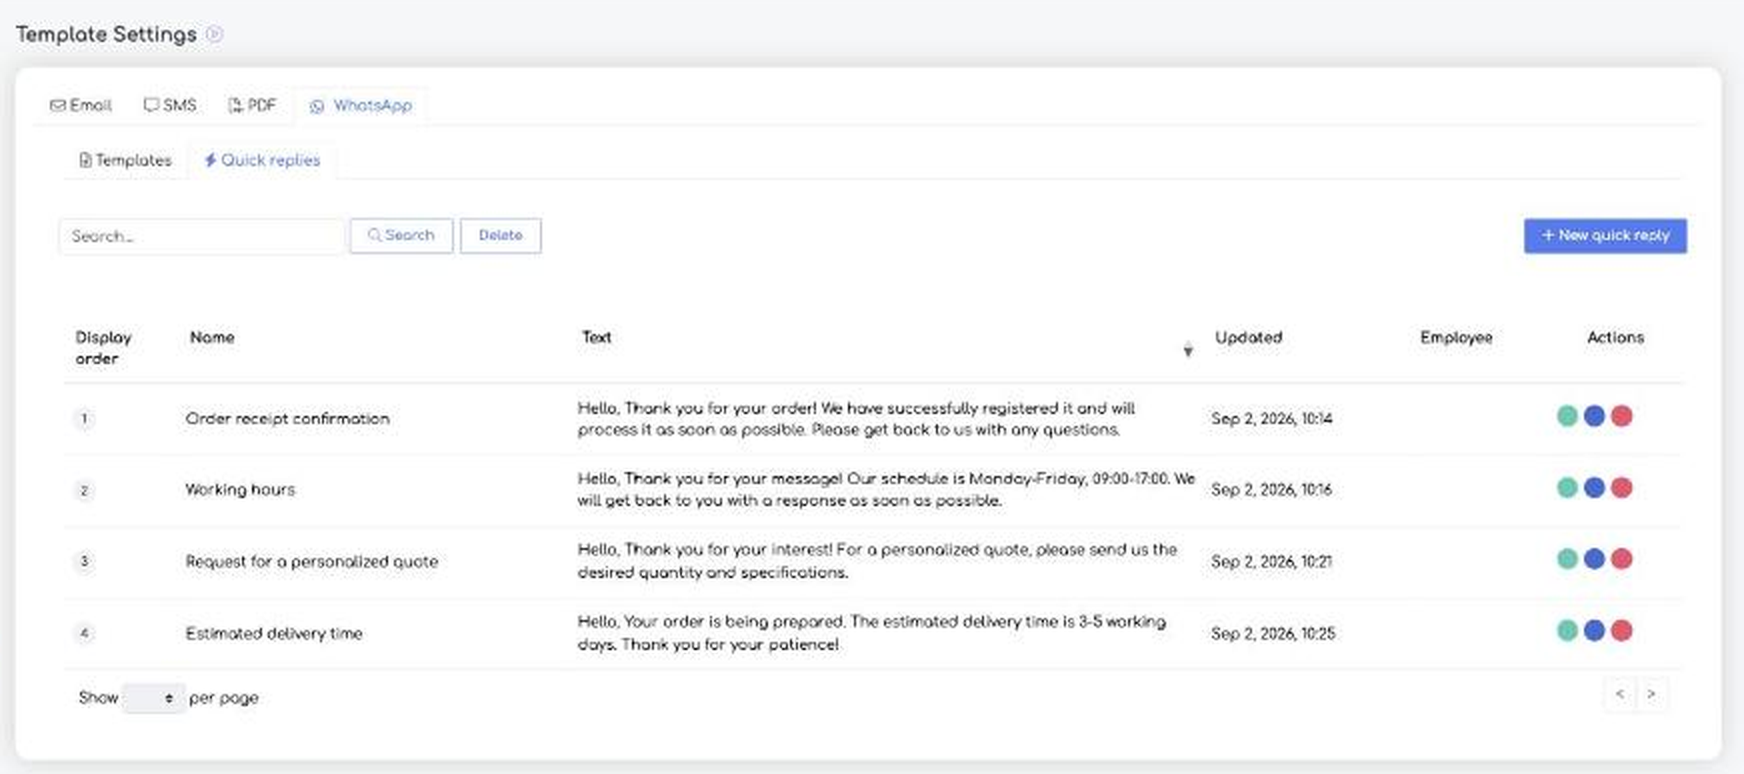Click the Employee column header

(x=1456, y=338)
